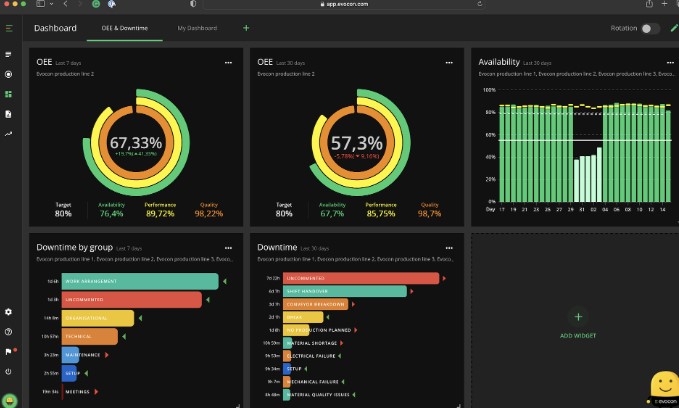Open options menu for Downtime by group widget
This screenshot has width=679, height=408.
(x=227, y=246)
